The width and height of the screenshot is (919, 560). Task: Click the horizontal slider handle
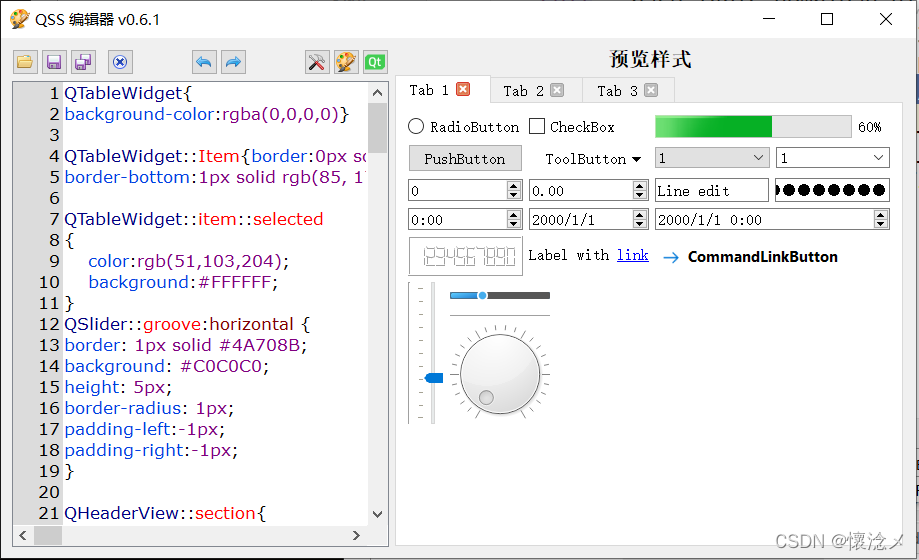pos(482,296)
